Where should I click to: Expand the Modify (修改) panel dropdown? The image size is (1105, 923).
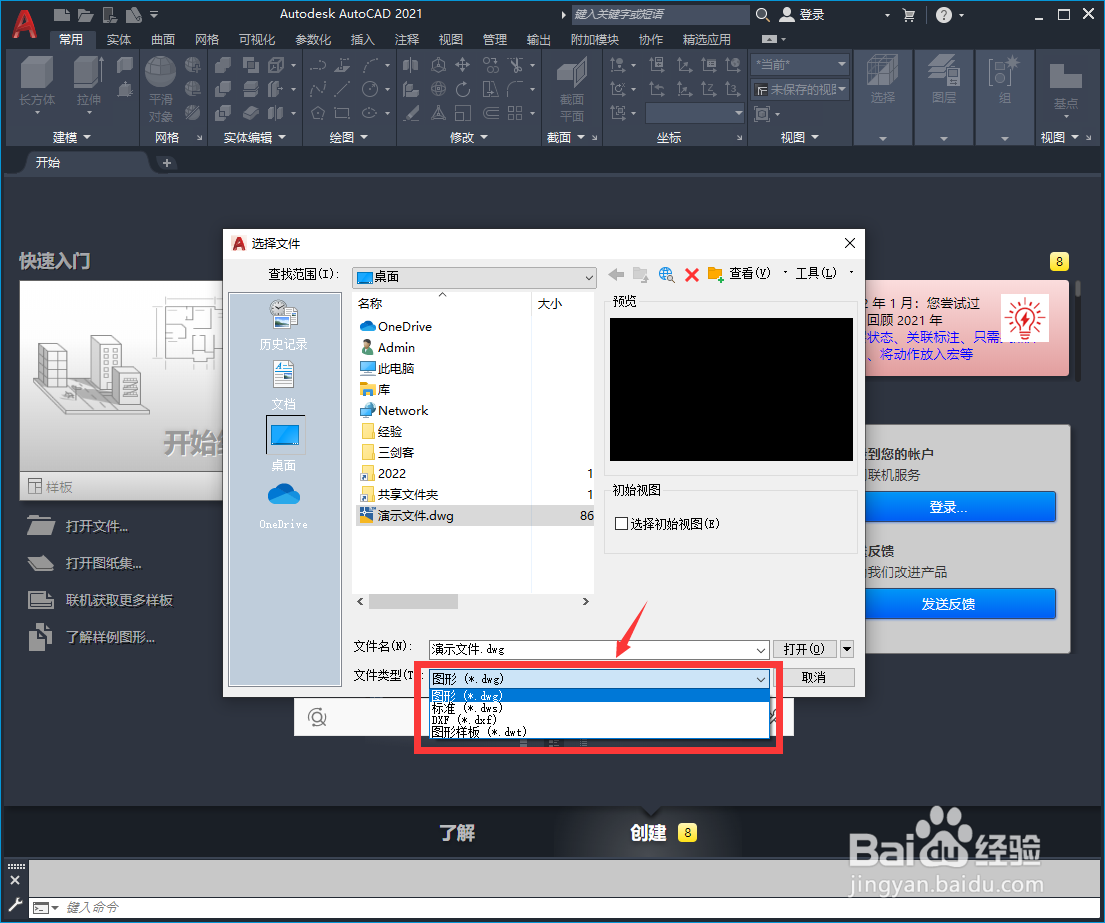(x=469, y=137)
